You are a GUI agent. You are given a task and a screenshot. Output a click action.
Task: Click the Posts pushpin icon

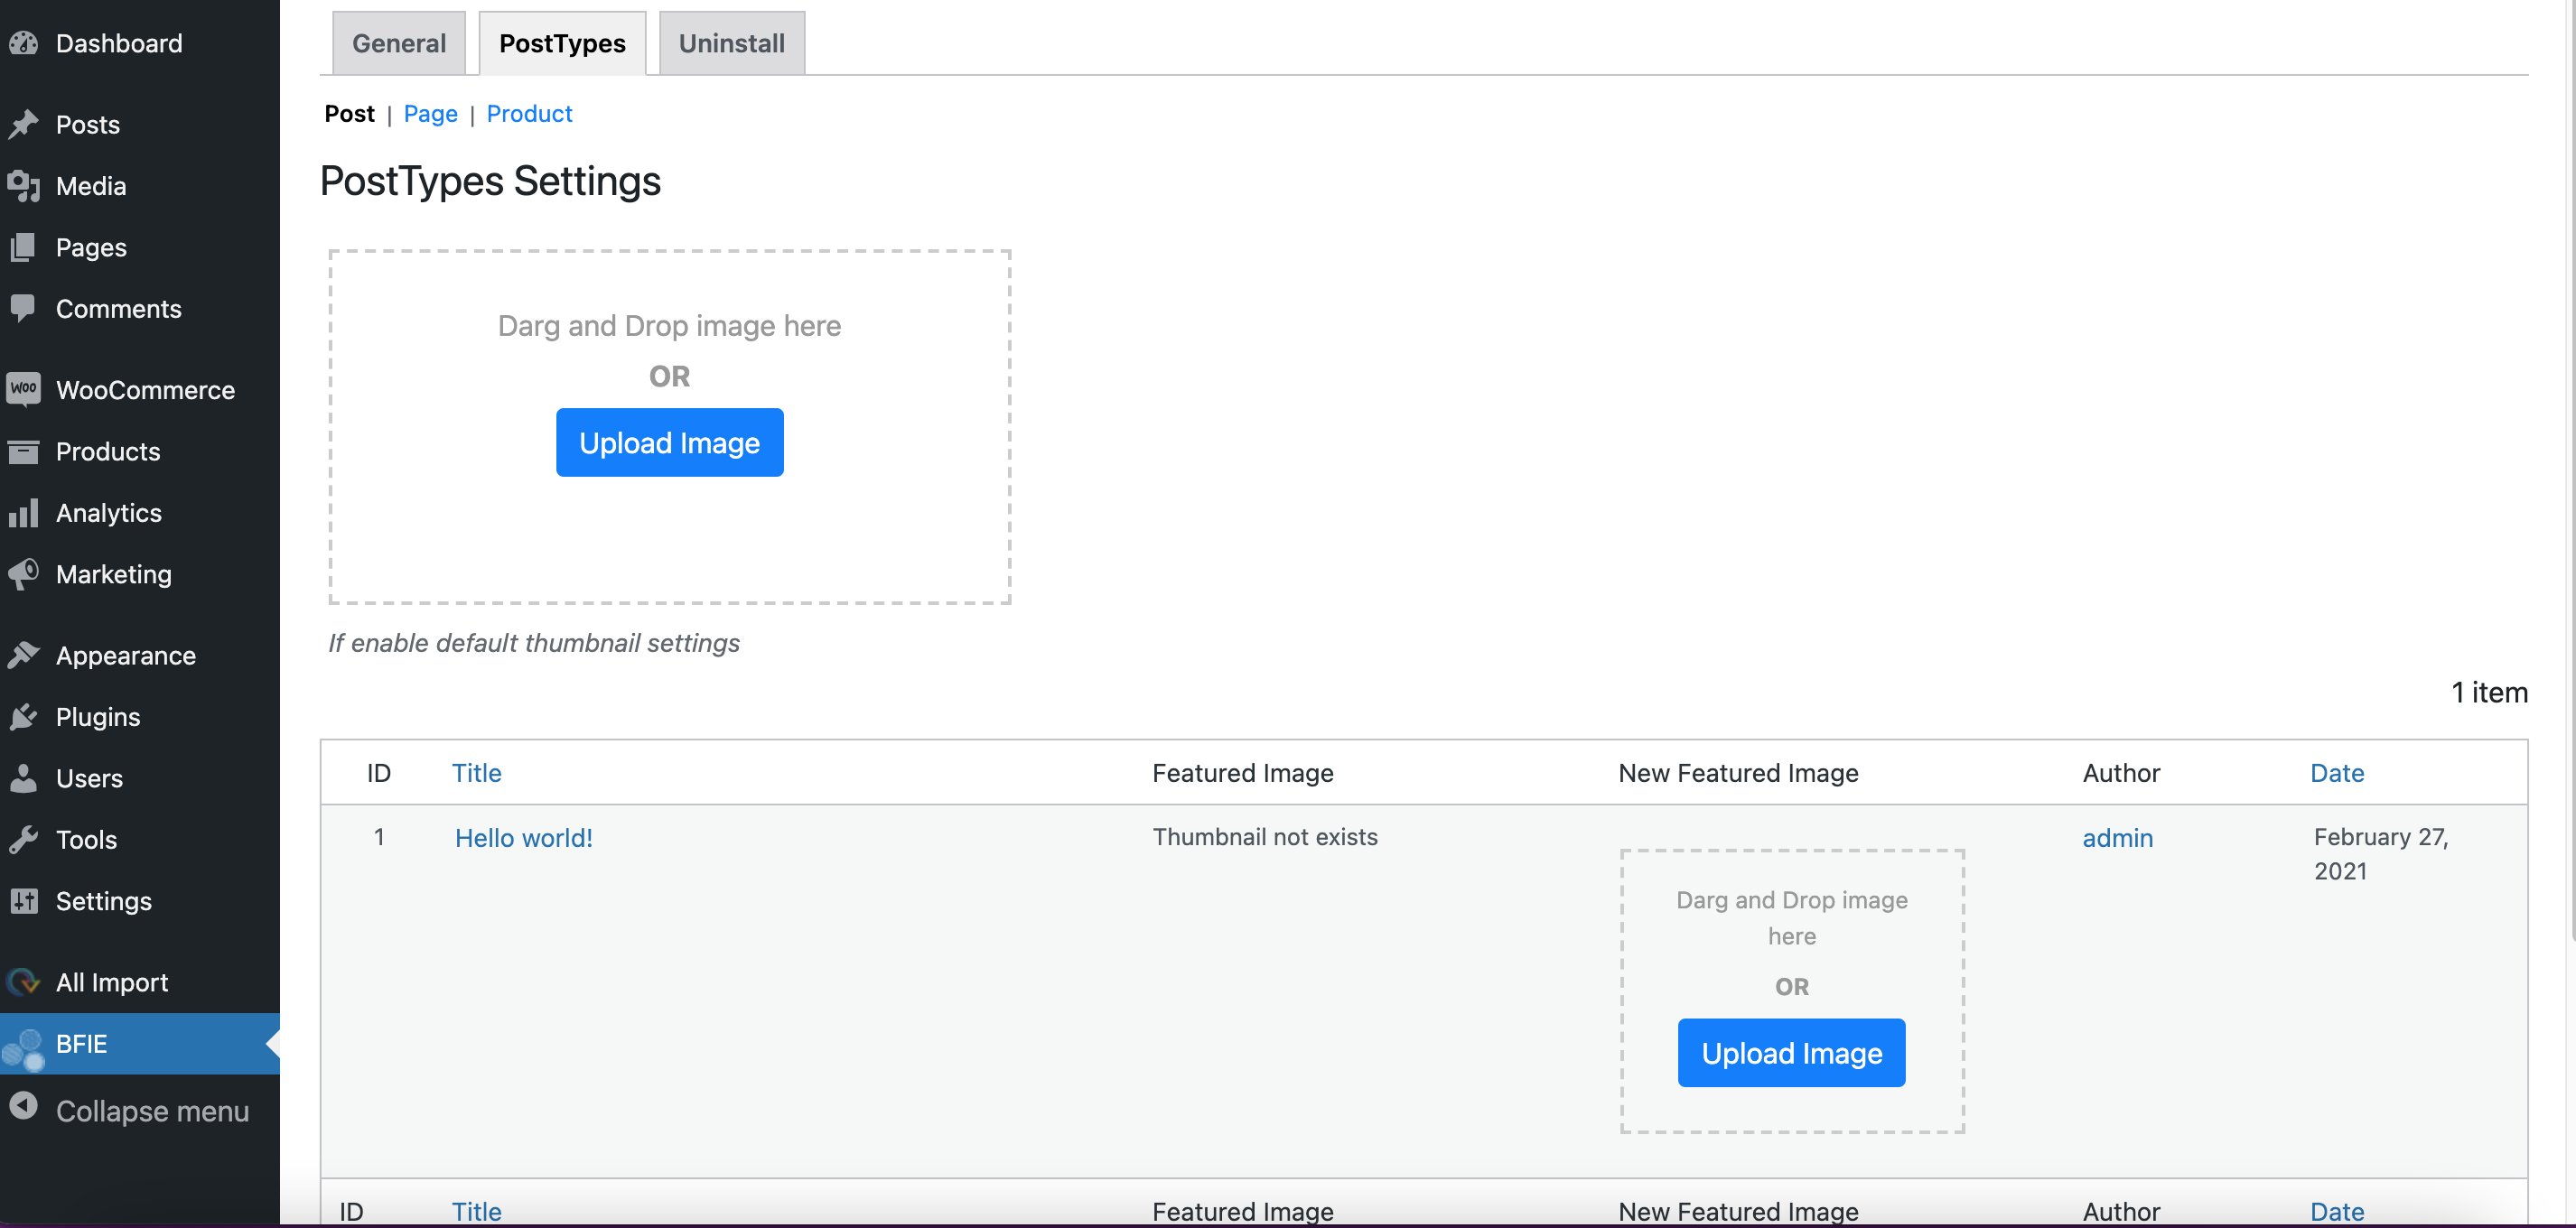pos(24,124)
